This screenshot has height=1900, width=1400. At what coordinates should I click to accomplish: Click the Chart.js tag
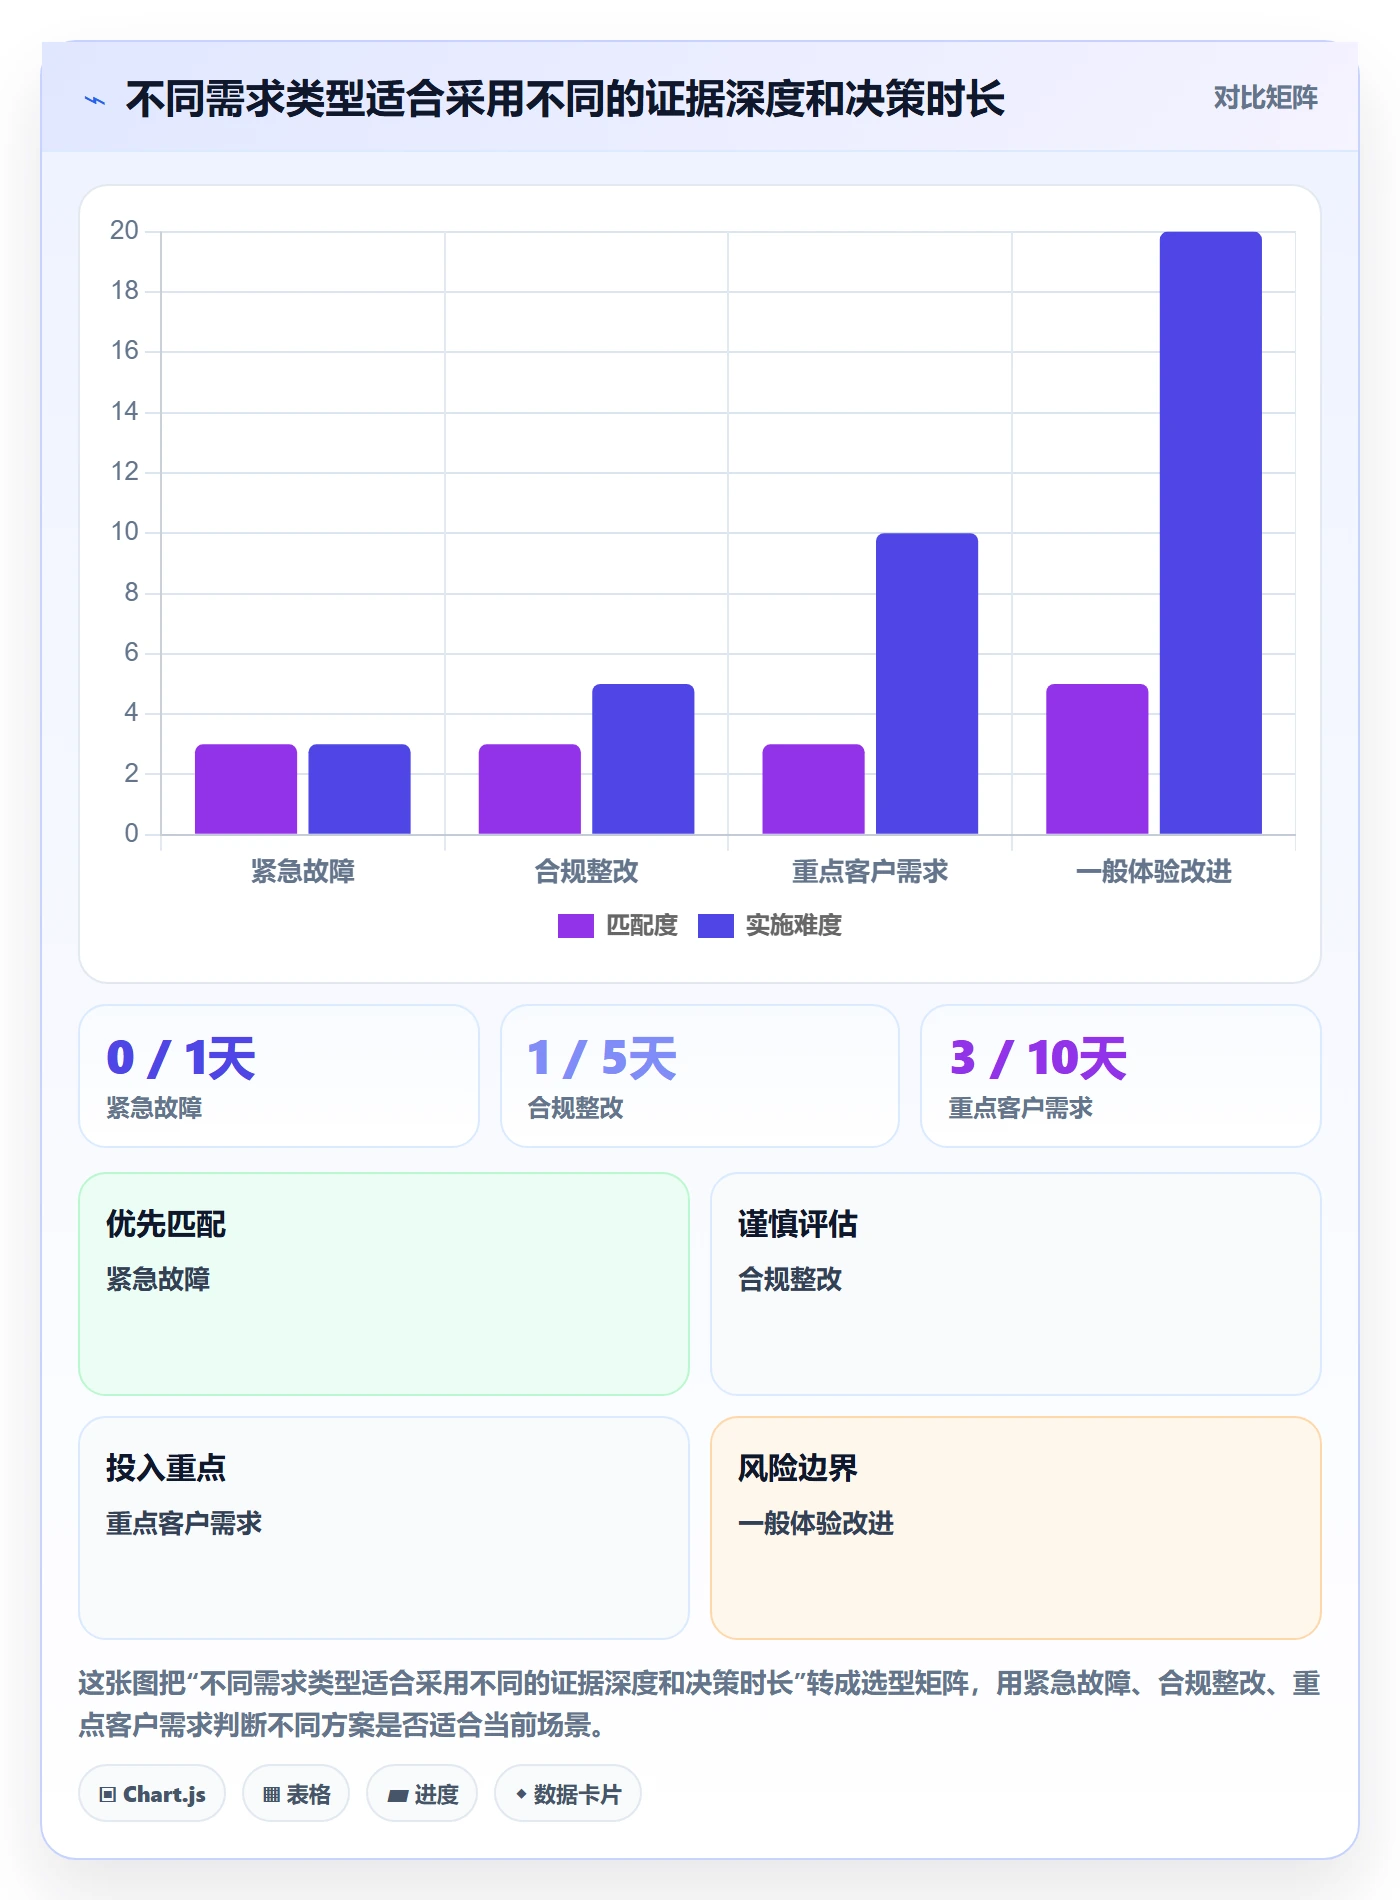click(152, 1794)
